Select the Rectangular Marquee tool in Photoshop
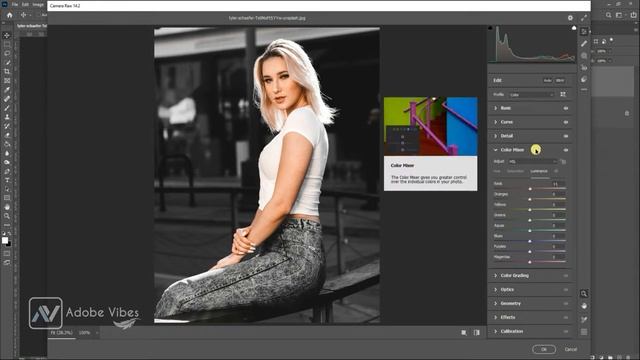This screenshot has width=640, height=360. [x=7, y=44]
